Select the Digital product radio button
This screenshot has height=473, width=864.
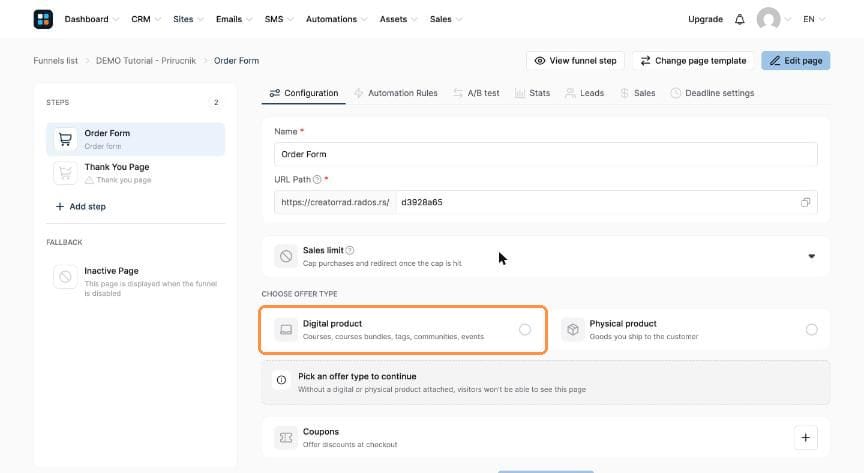525,330
